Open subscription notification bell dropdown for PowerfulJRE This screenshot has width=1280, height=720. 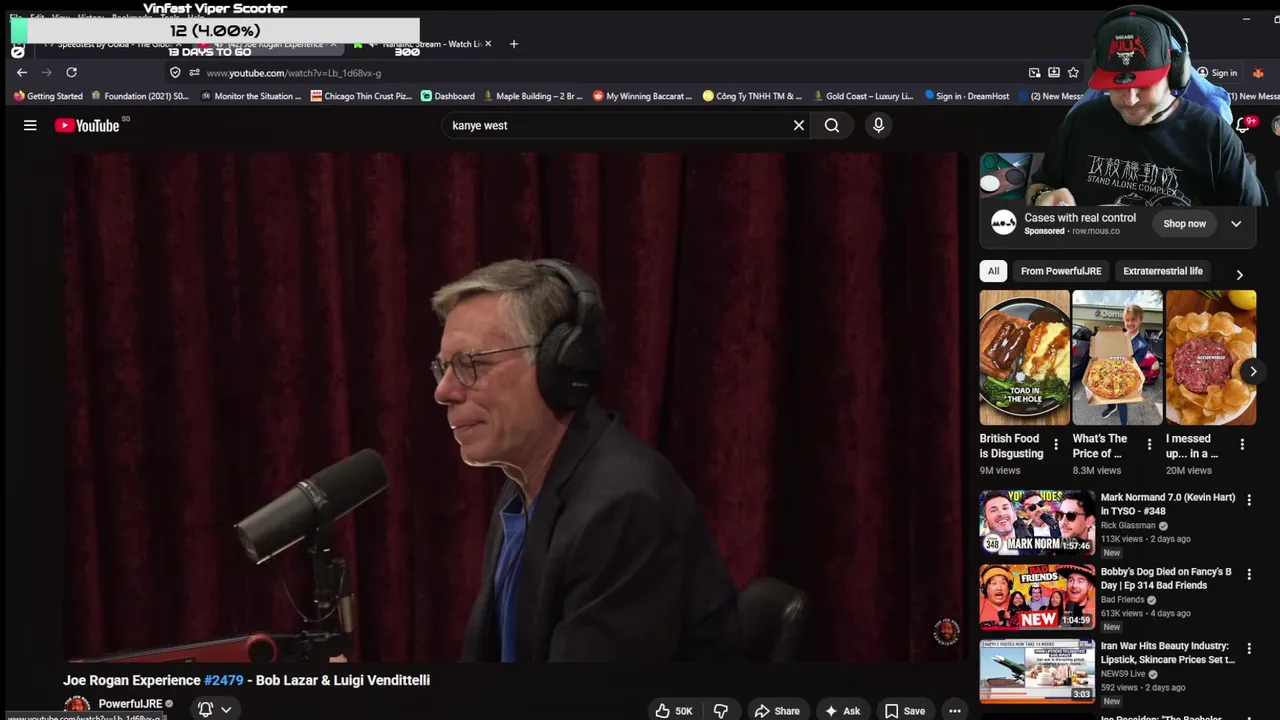pyautogui.click(x=214, y=709)
